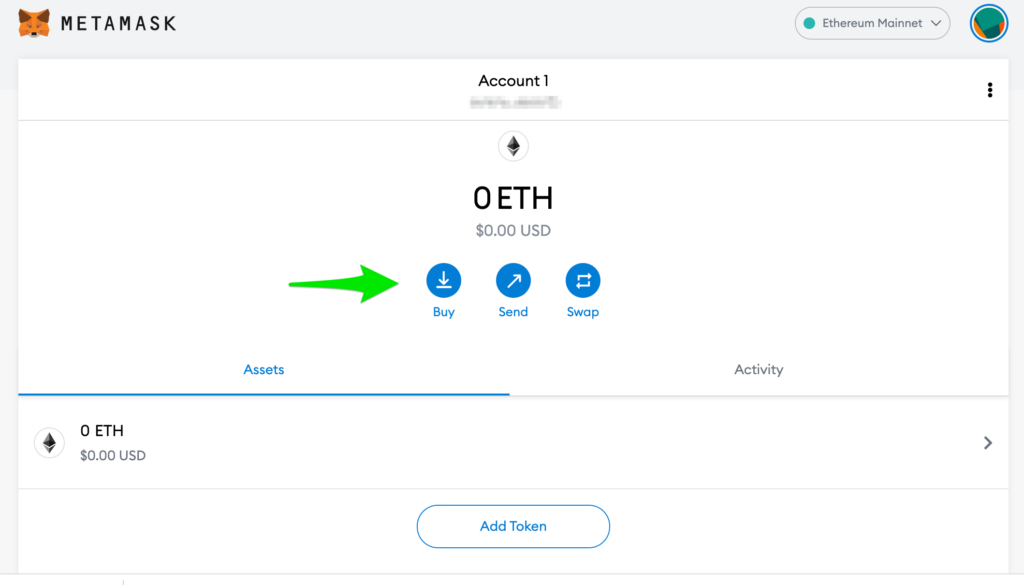
Task: Click the chevron beside Ethereum Mainnet
Action: coord(936,24)
